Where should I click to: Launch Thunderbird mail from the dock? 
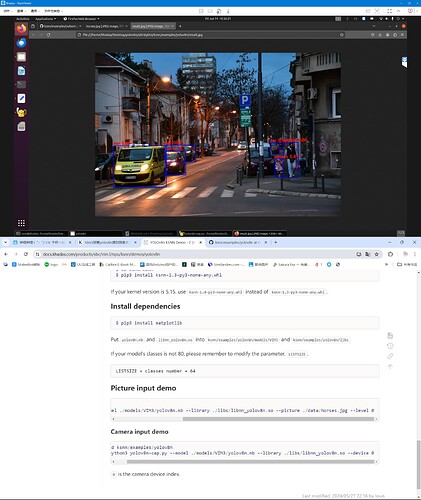coord(21,43)
